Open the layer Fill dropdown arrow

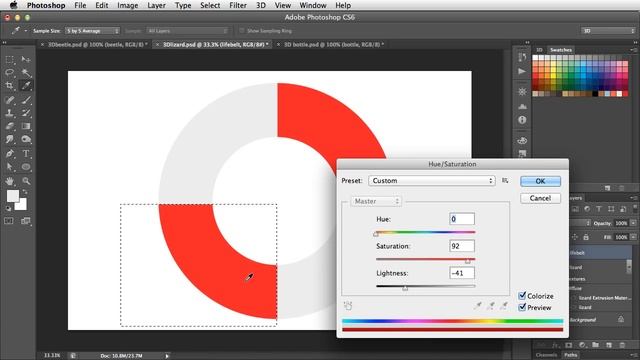633,237
